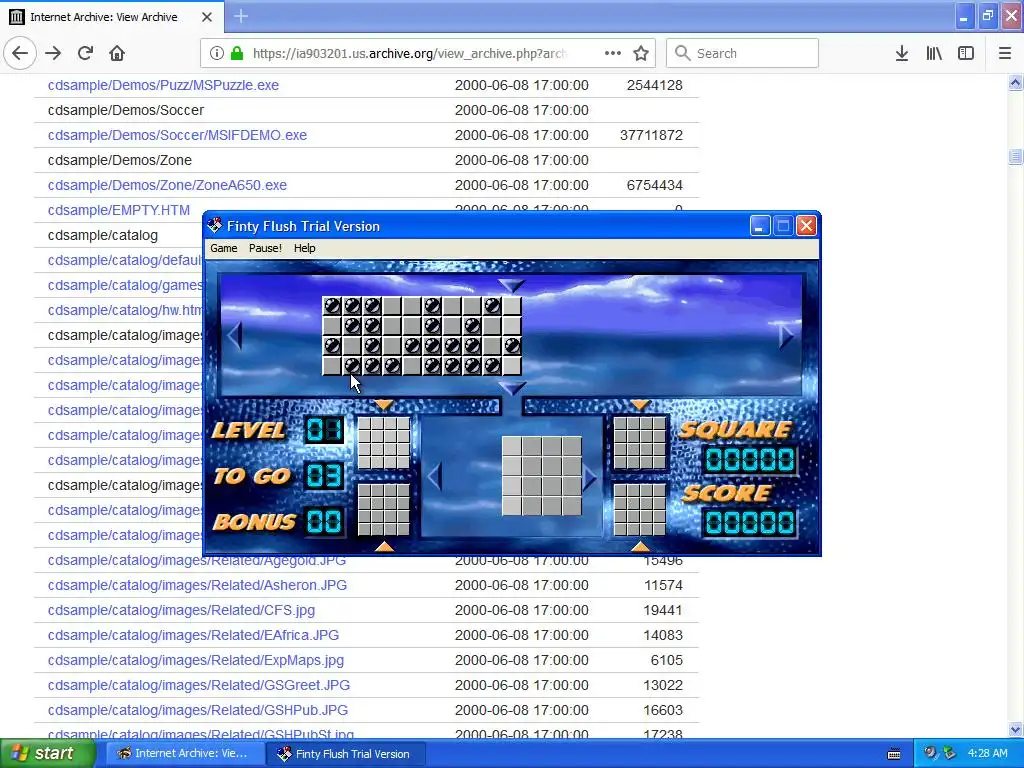
Task: Click the top down-pointing arrow above the ball grid
Action: pos(511,285)
